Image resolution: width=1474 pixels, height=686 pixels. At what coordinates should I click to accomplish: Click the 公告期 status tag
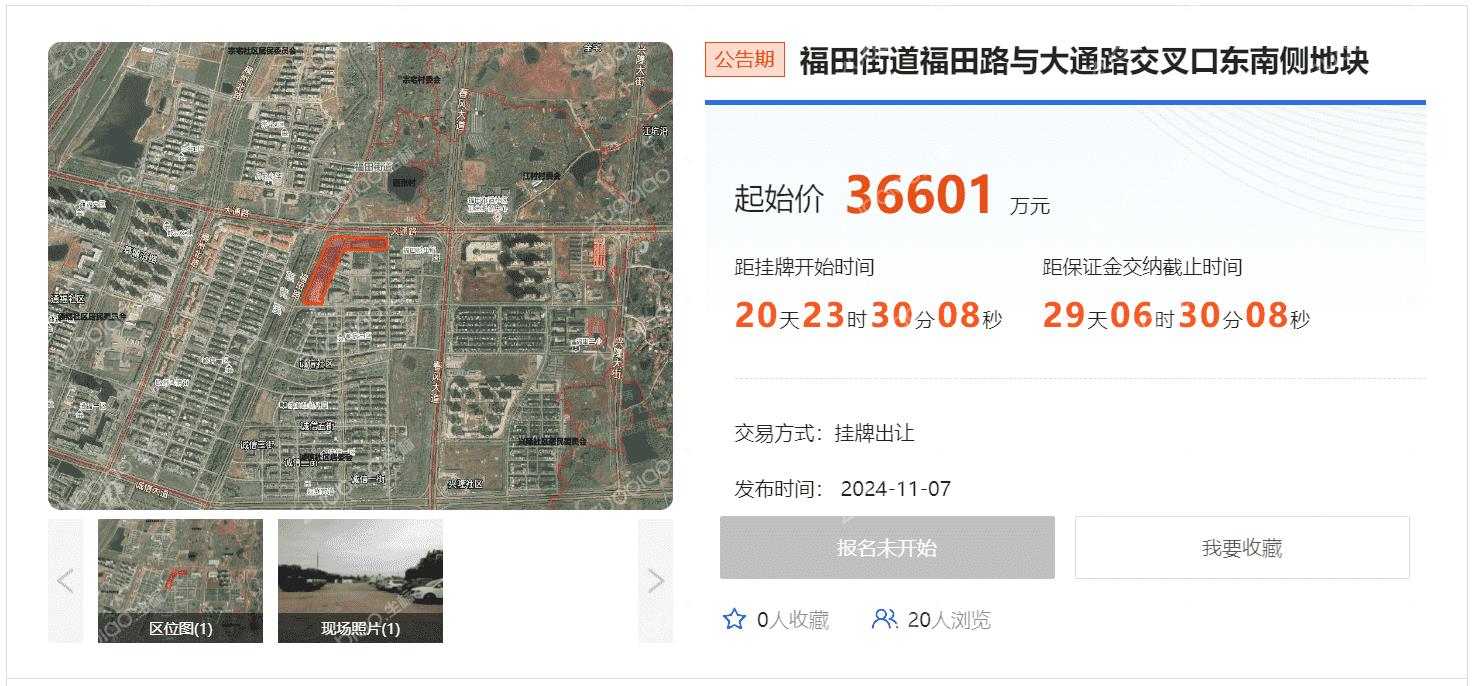pos(745,60)
